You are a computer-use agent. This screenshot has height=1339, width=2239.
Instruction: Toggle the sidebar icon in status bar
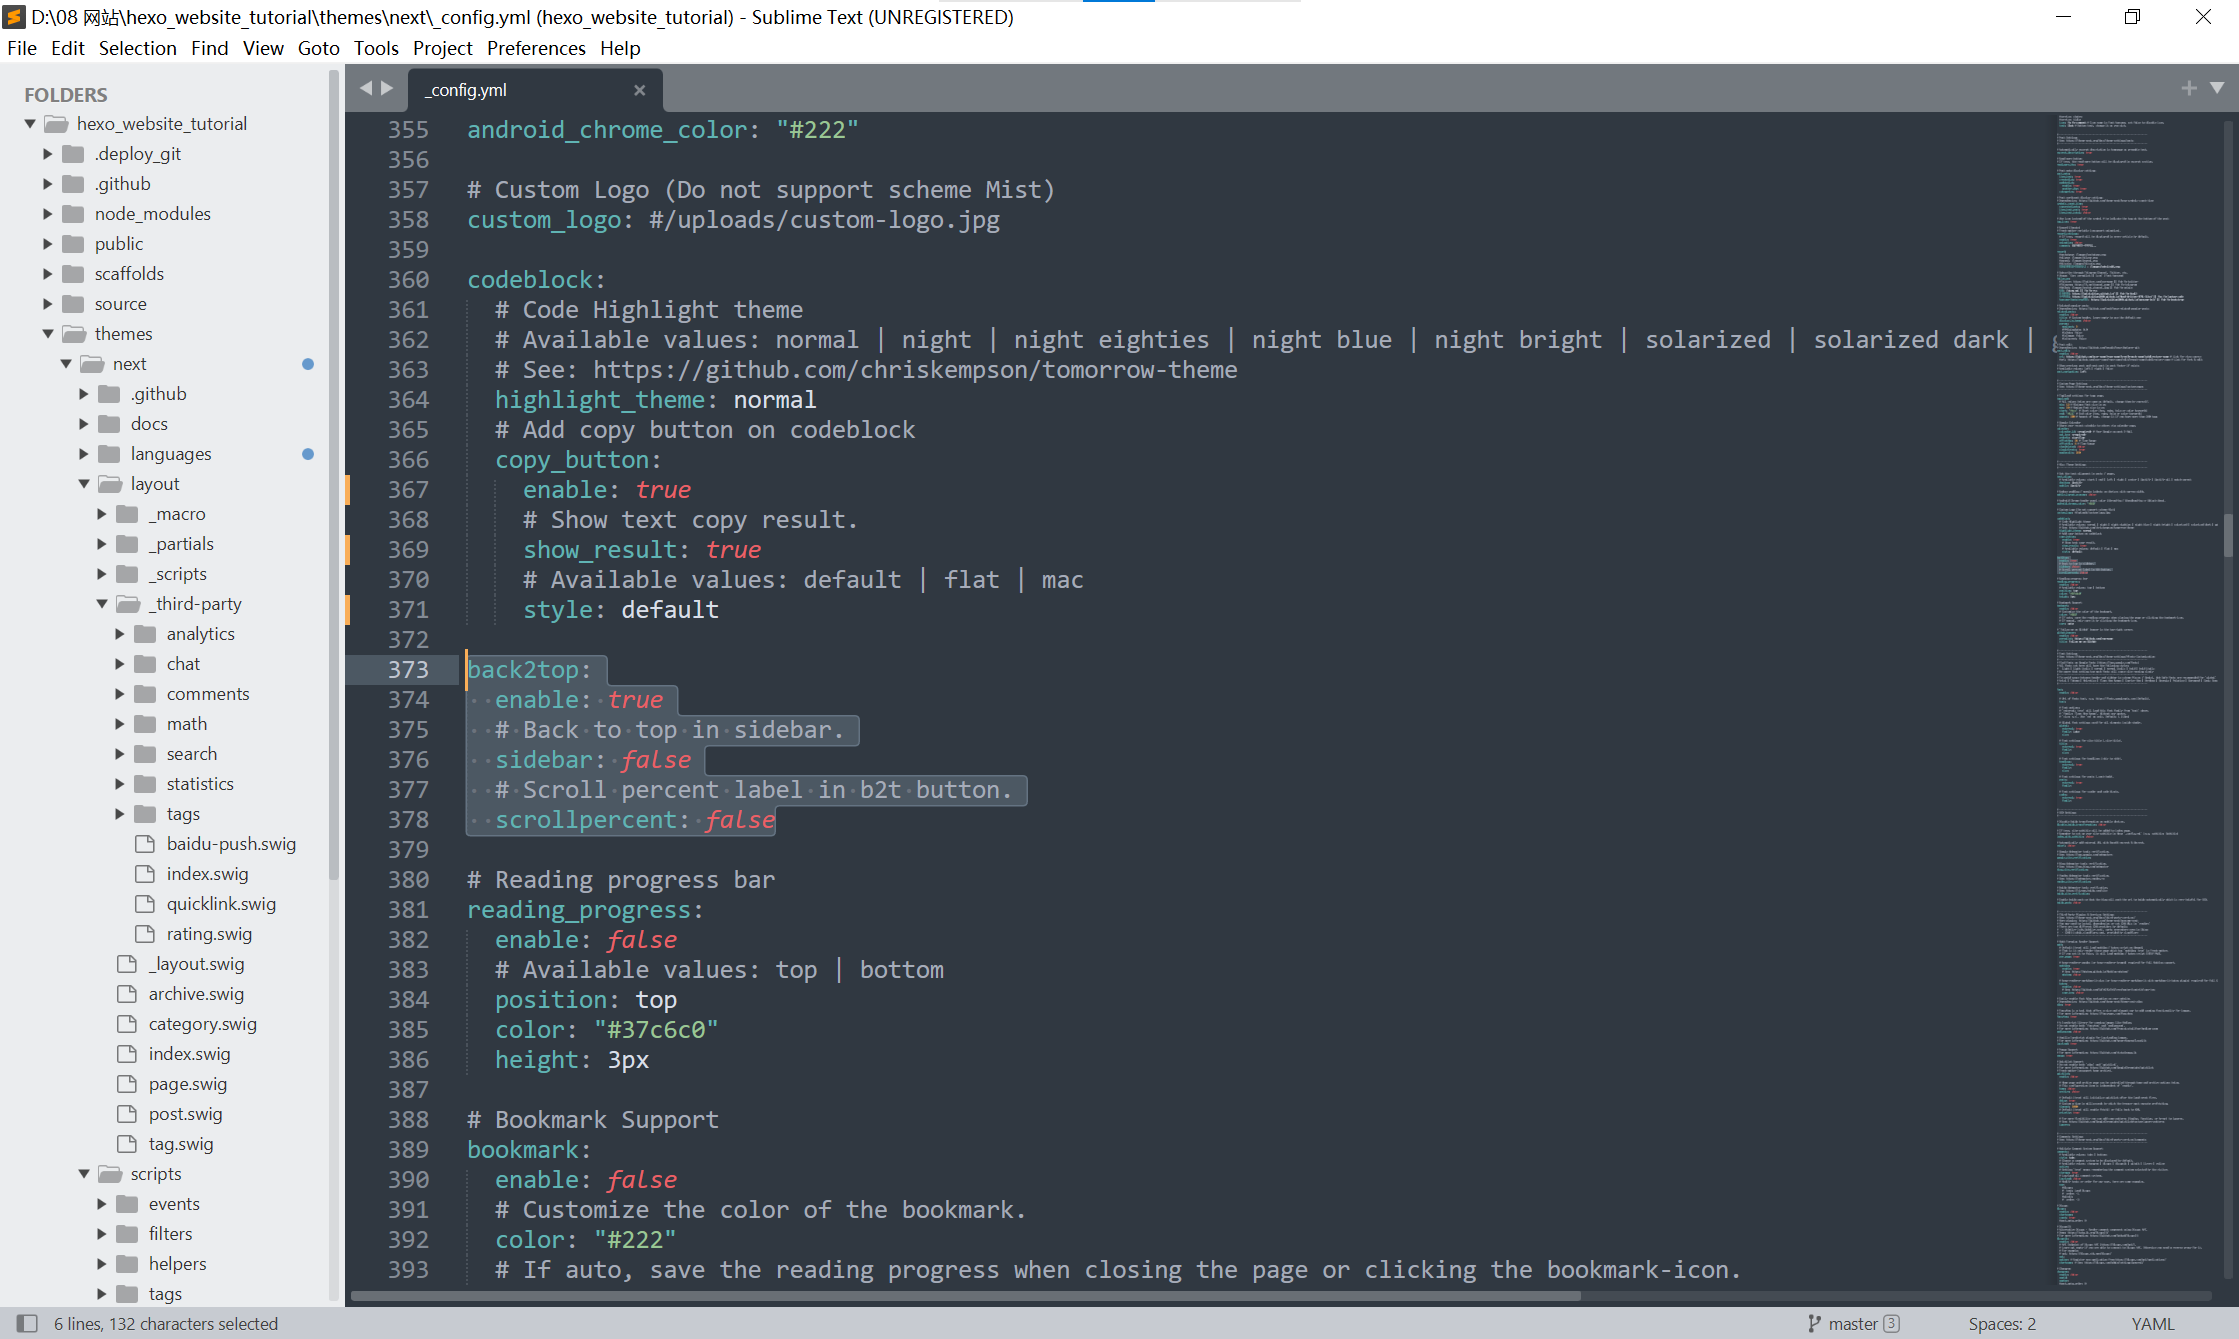point(27,1323)
